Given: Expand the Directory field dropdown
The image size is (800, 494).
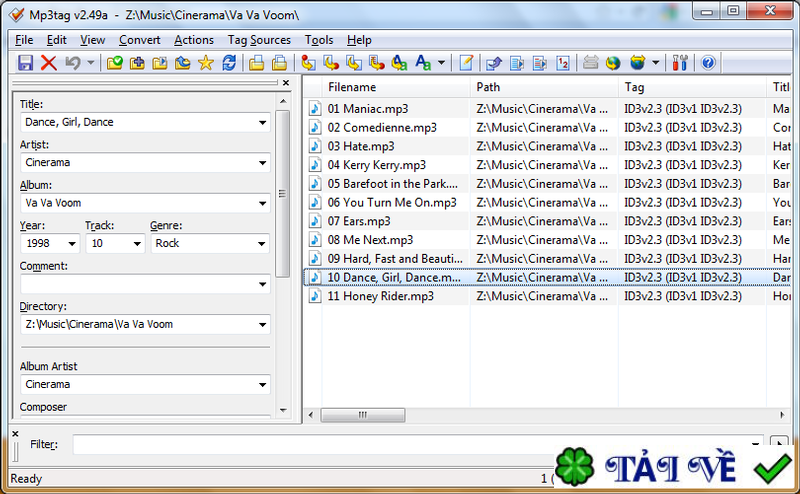Looking at the screenshot, I should [x=262, y=325].
